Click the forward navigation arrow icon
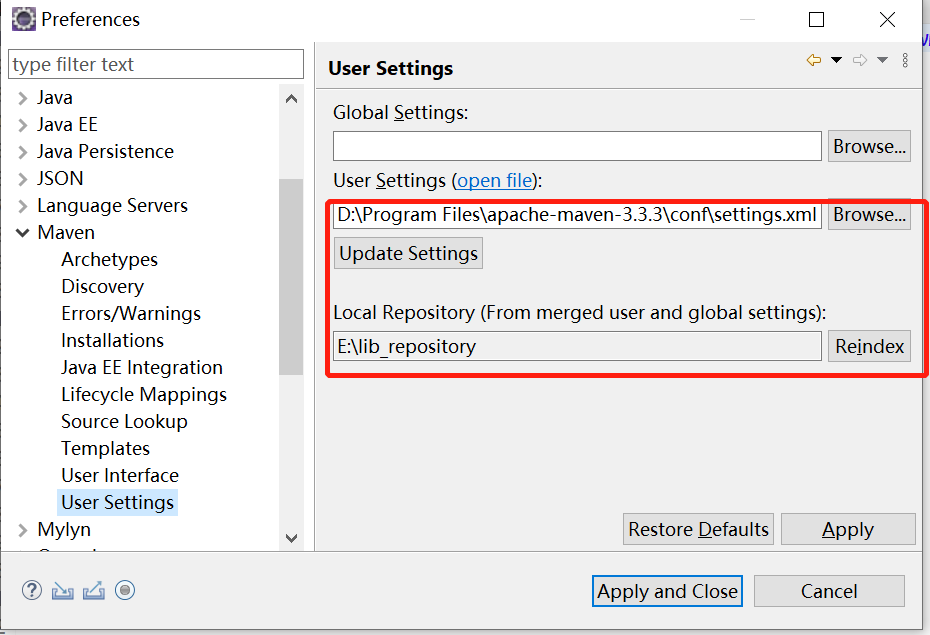Image resolution: width=930 pixels, height=635 pixels. [x=859, y=61]
